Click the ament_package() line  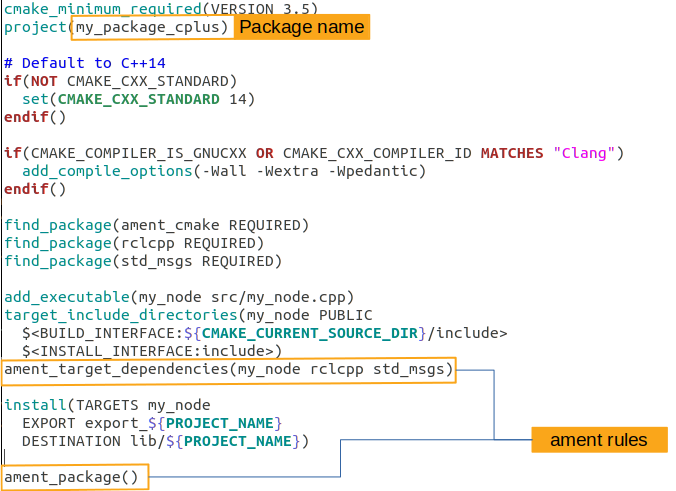click(71, 477)
